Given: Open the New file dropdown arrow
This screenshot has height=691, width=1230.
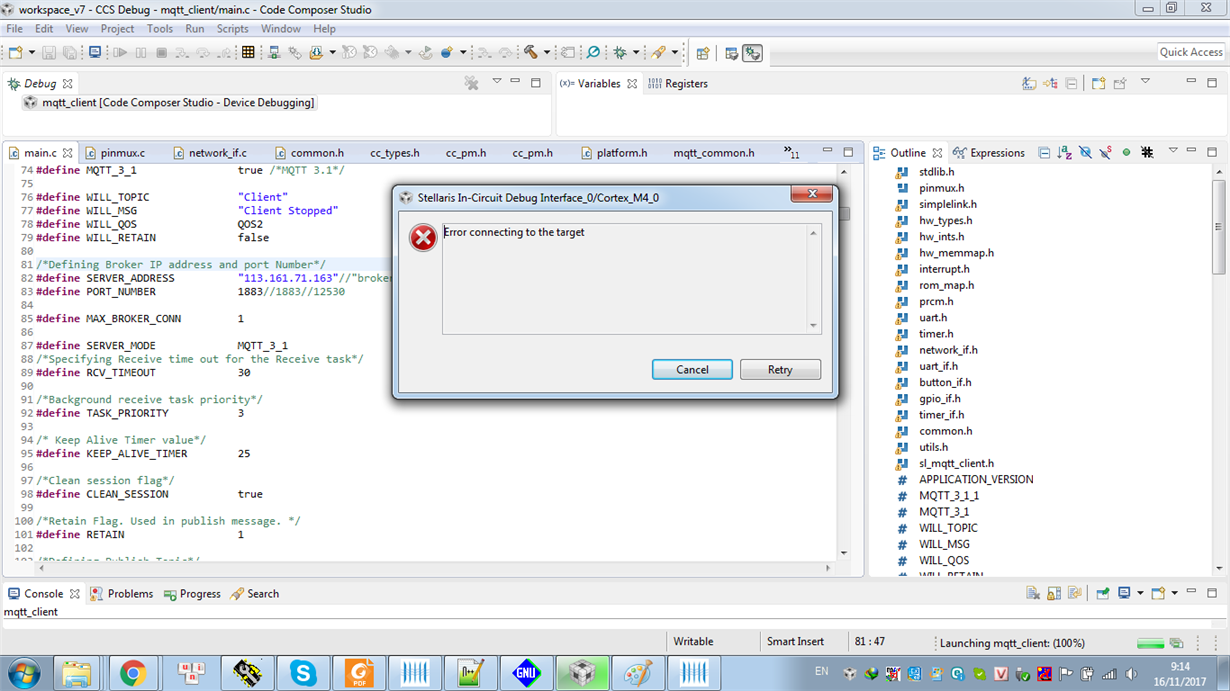Looking at the screenshot, I should (32, 52).
